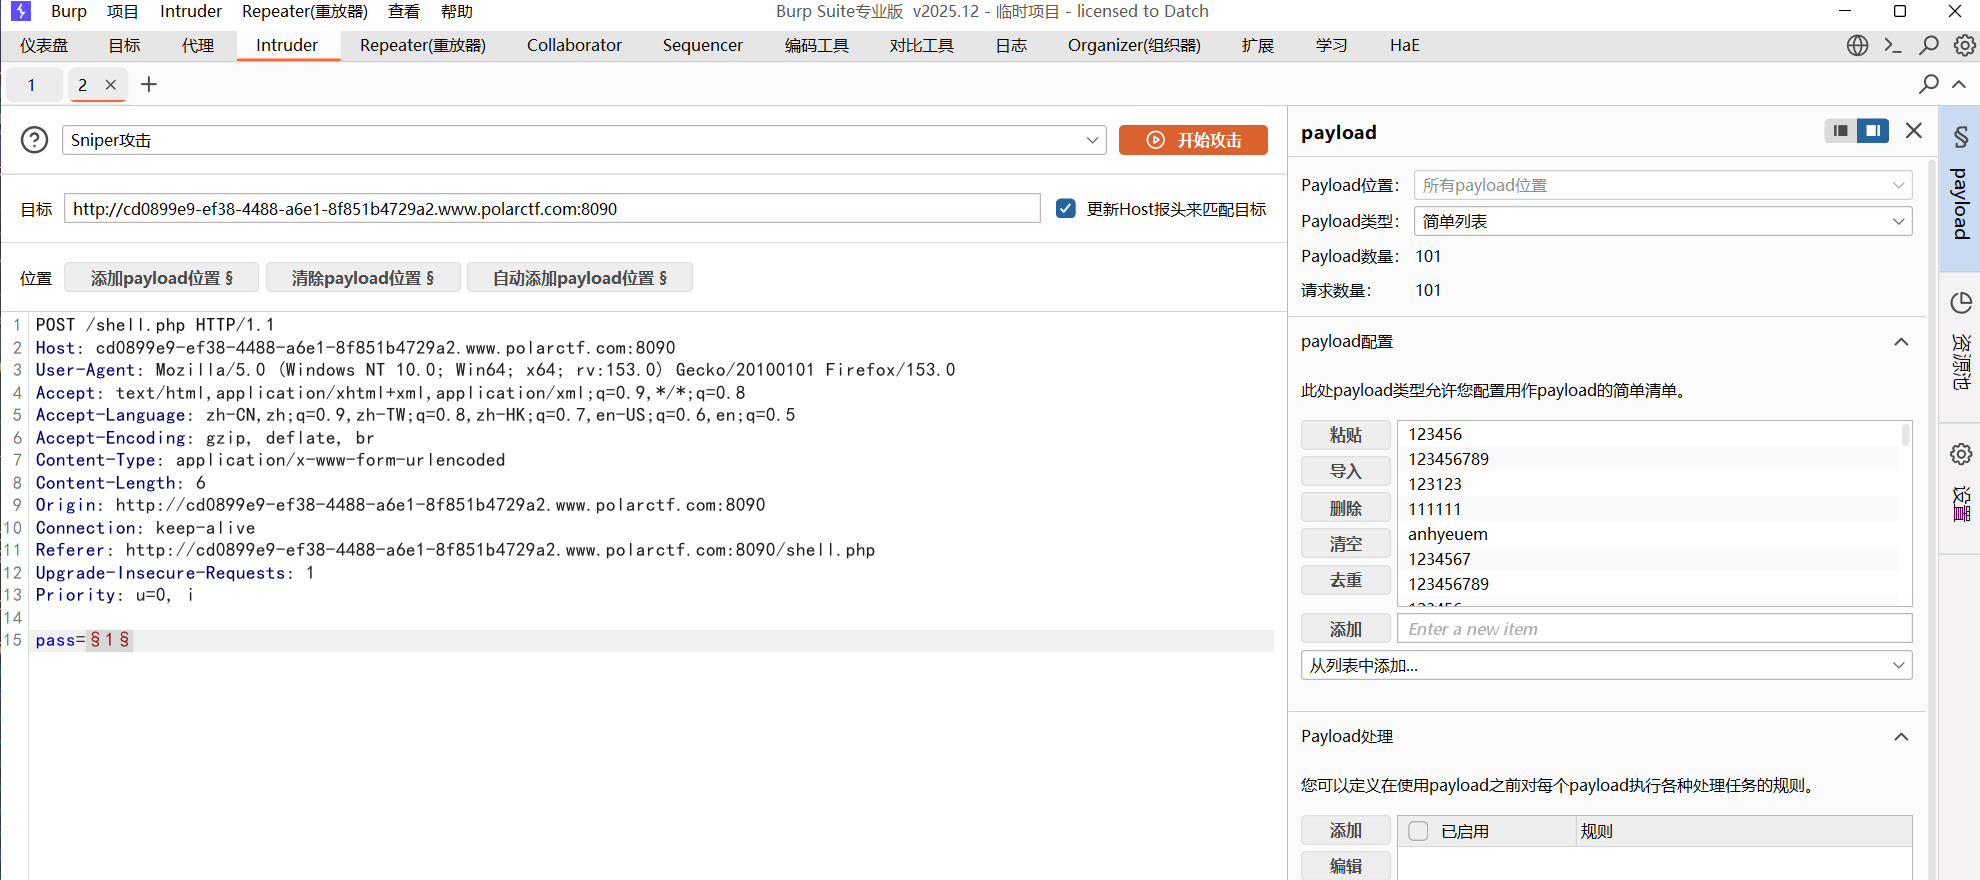The width and height of the screenshot is (1980, 880).
Task: Switch to the 学习 tab
Action: coord(1332,45)
